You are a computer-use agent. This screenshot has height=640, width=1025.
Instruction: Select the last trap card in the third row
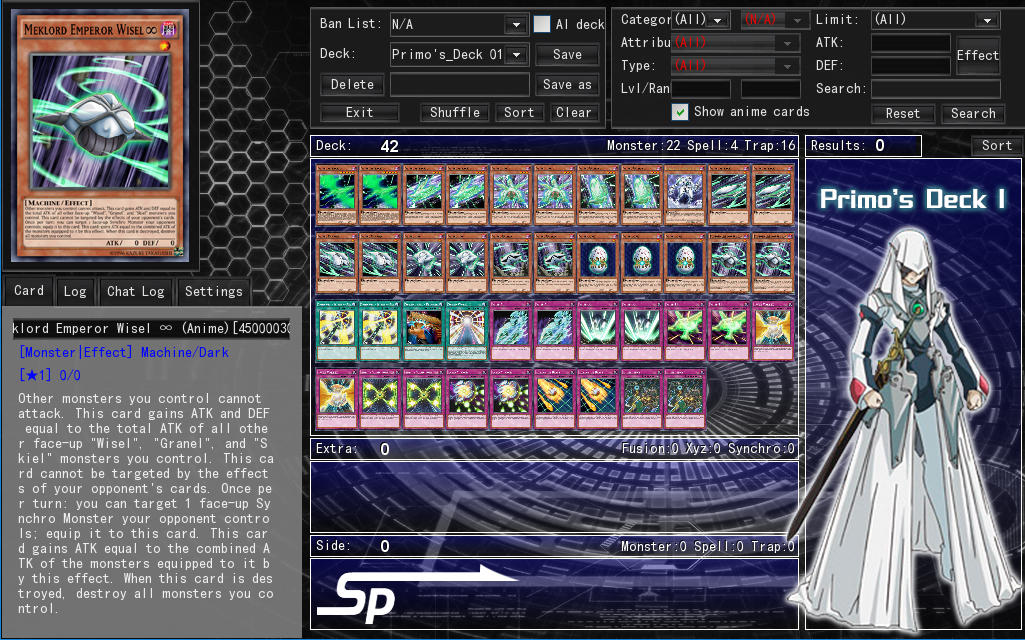[x=773, y=330]
